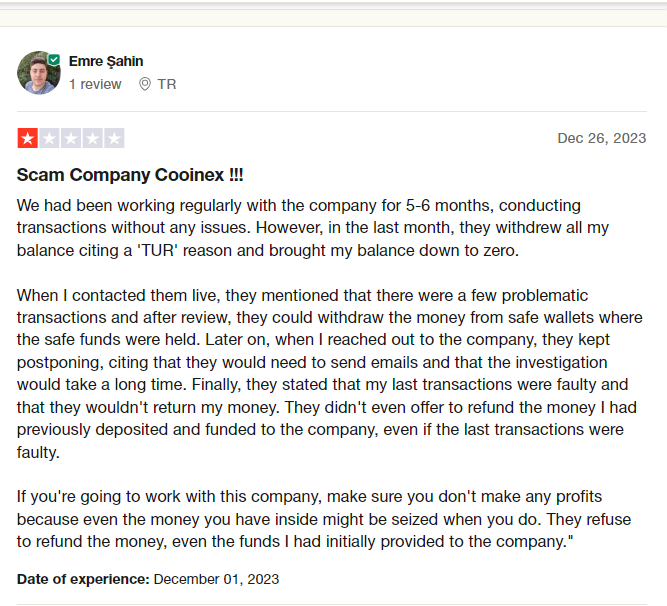View the reviewer's '1 review' count
The width and height of the screenshot is (667, 606).
coord(95,84)
